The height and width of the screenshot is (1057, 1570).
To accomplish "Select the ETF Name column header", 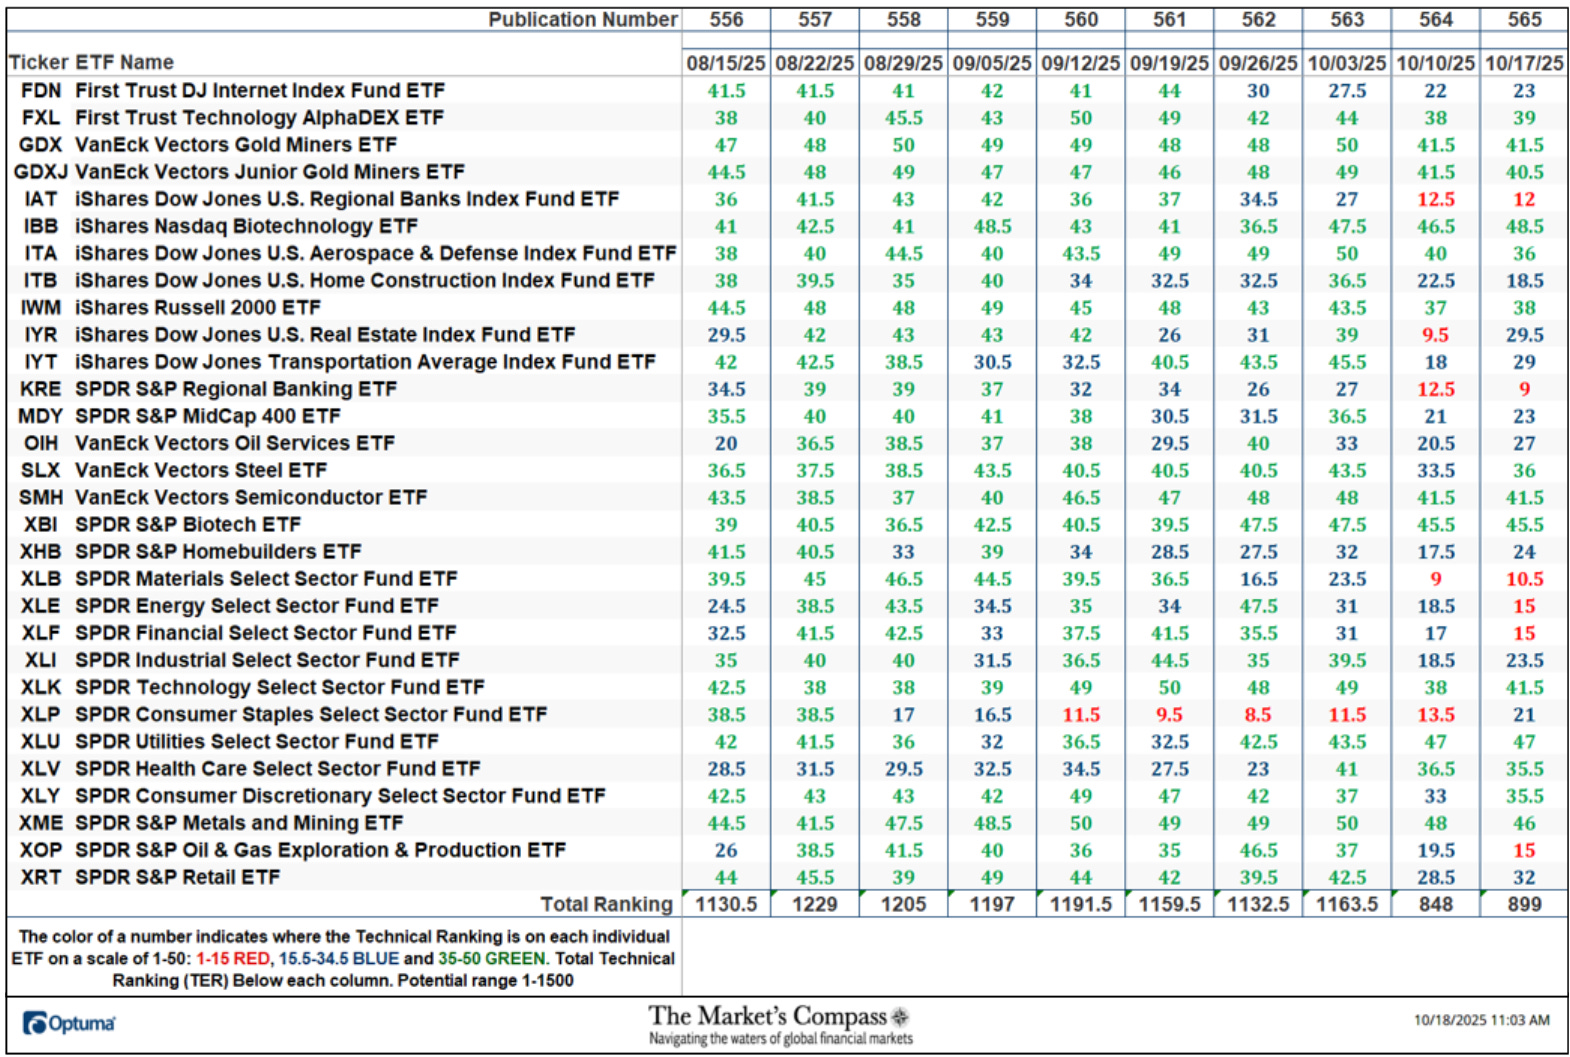I will pyautogui.click(x=124, y=62).
